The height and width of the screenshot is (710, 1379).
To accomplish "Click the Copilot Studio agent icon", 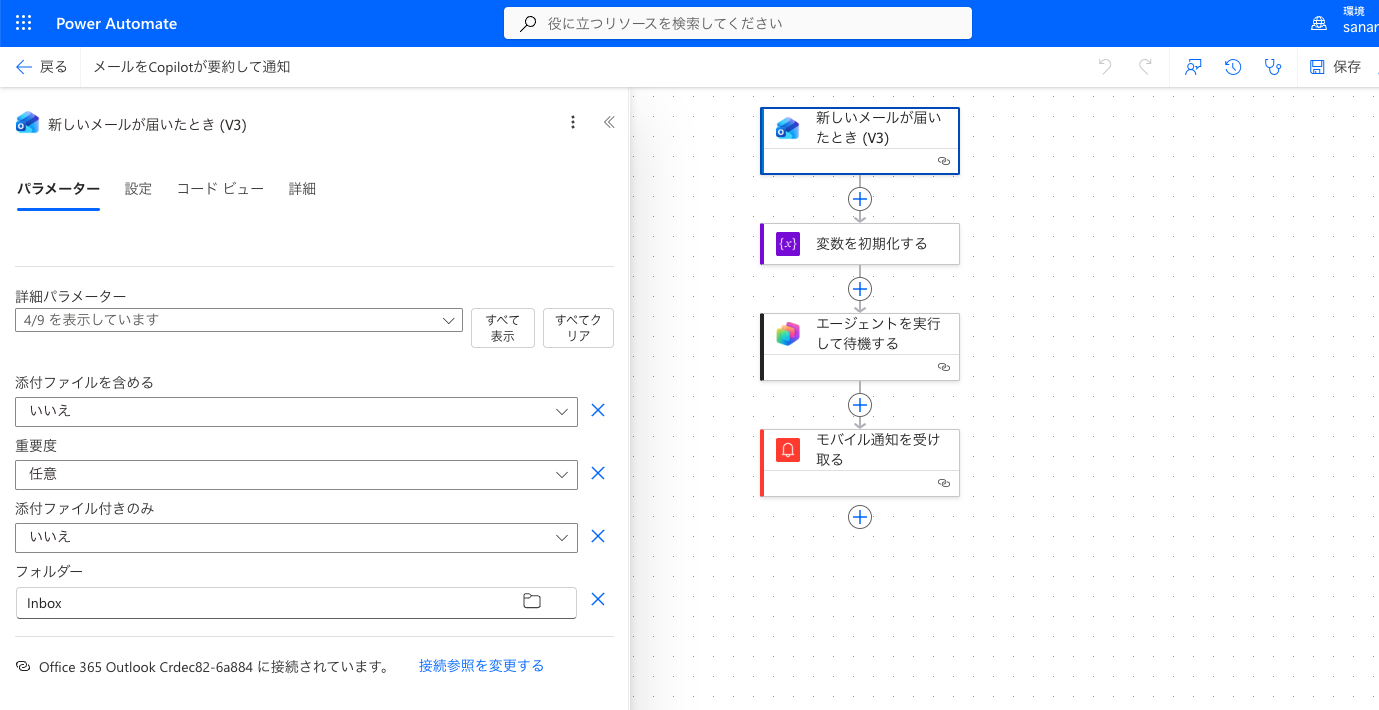I will point(788,334).
